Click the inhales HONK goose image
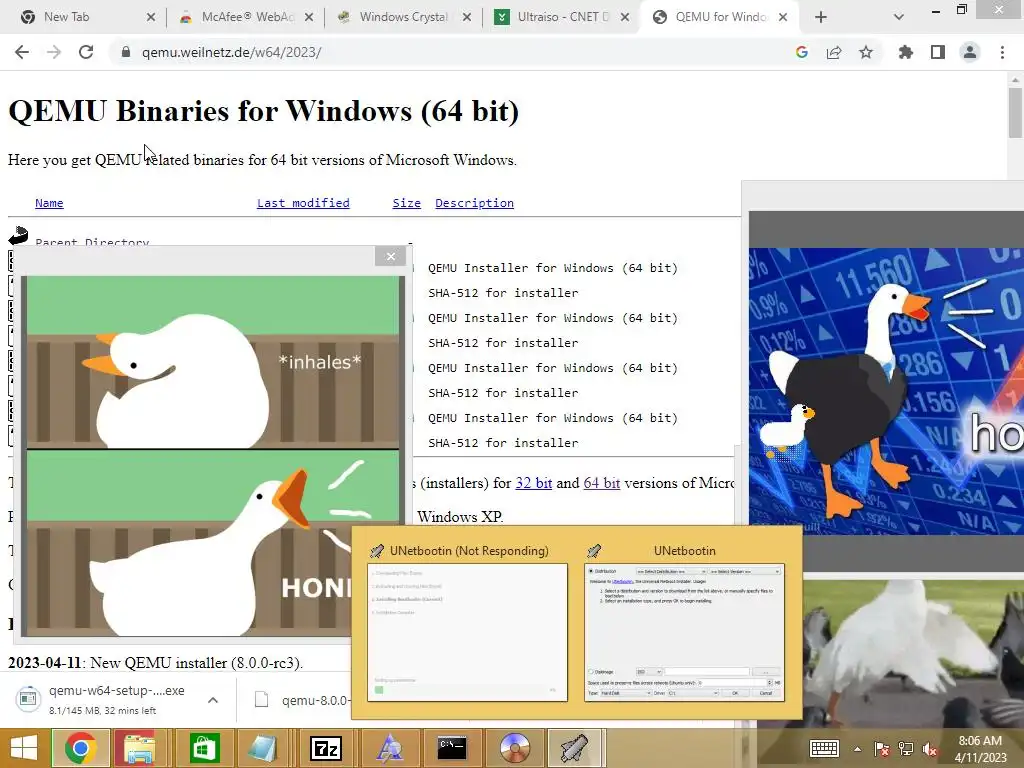This screenshot has height=768, width=1024. 213,456
